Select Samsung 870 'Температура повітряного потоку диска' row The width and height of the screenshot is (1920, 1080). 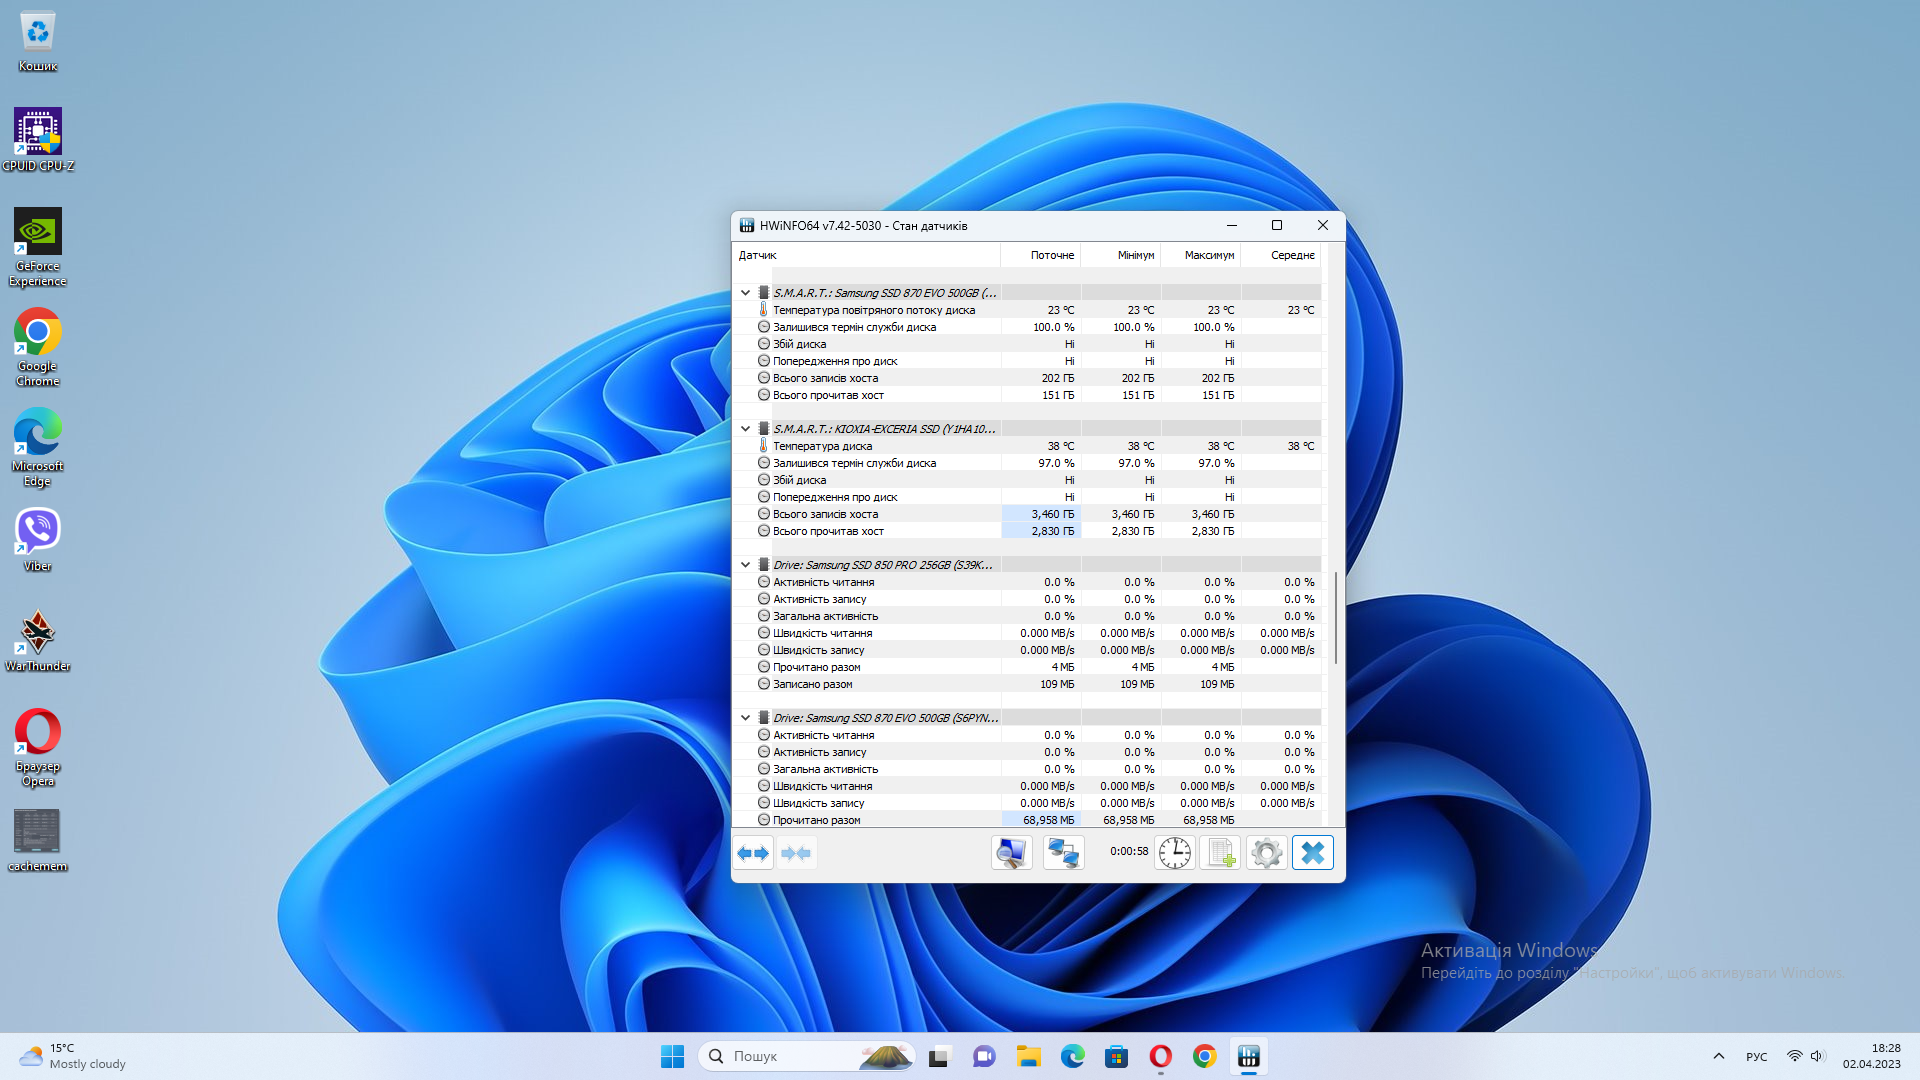(x=1027, y=310)
